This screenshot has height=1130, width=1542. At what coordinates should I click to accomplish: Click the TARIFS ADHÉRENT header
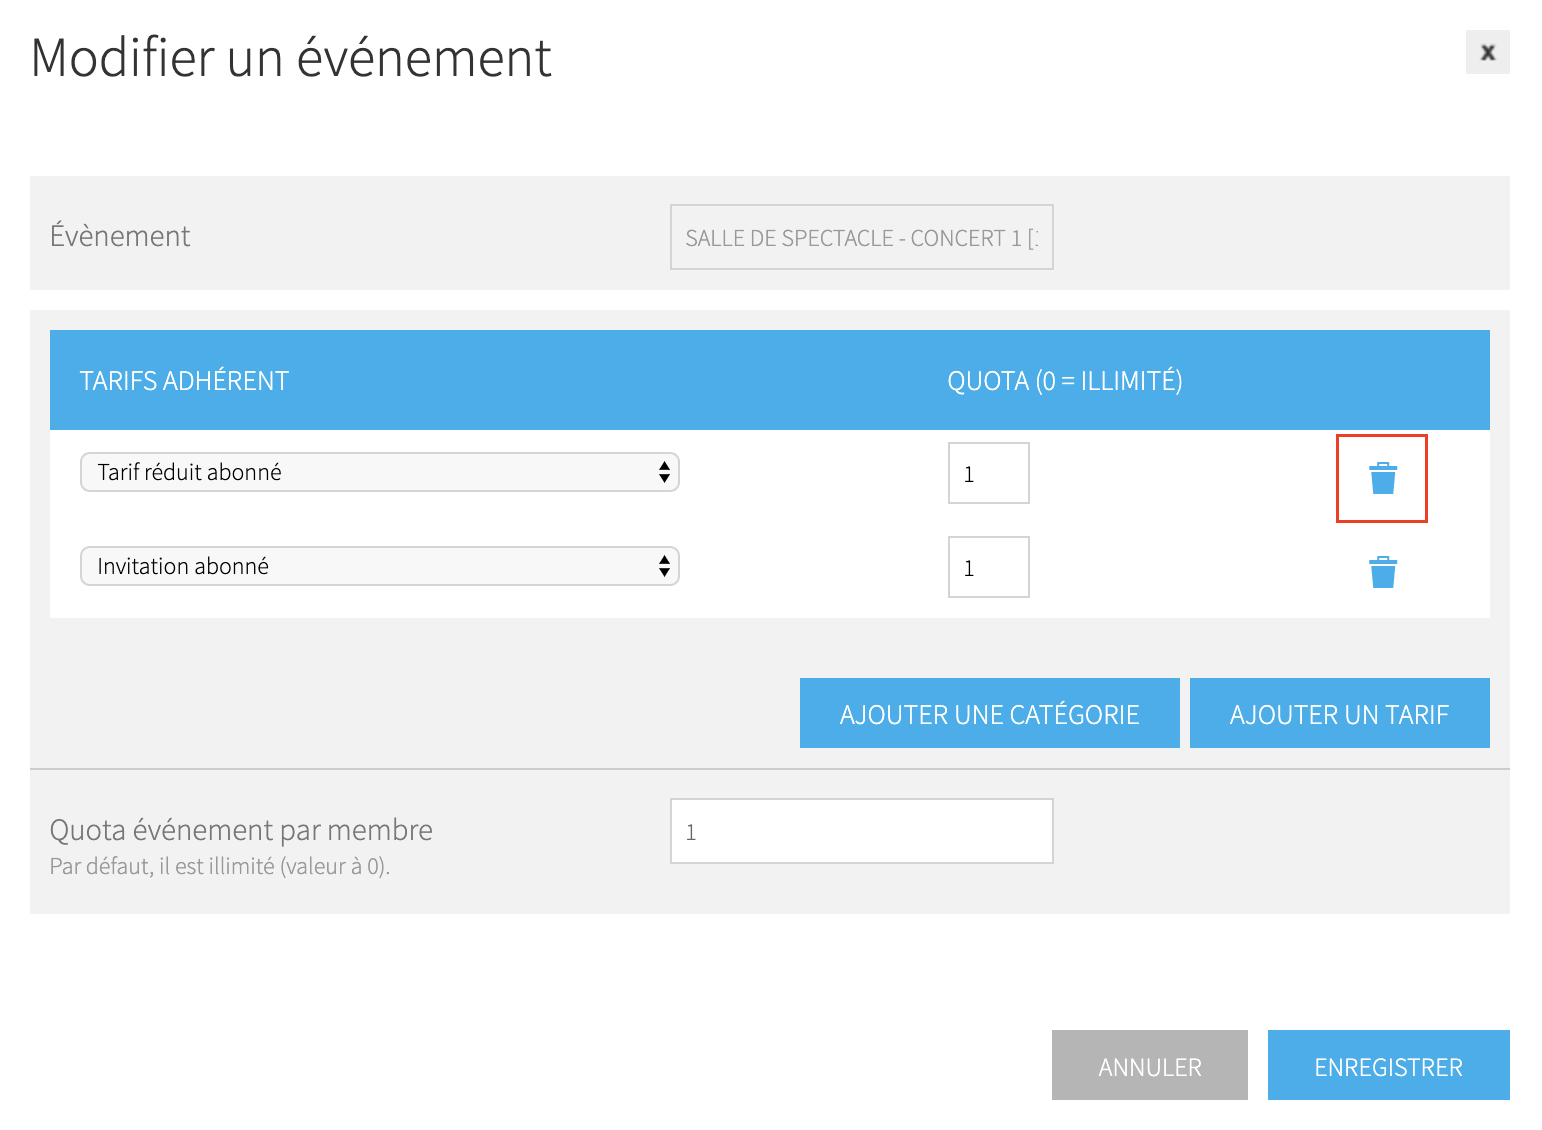pyautogui.click(x=184, y=380)
